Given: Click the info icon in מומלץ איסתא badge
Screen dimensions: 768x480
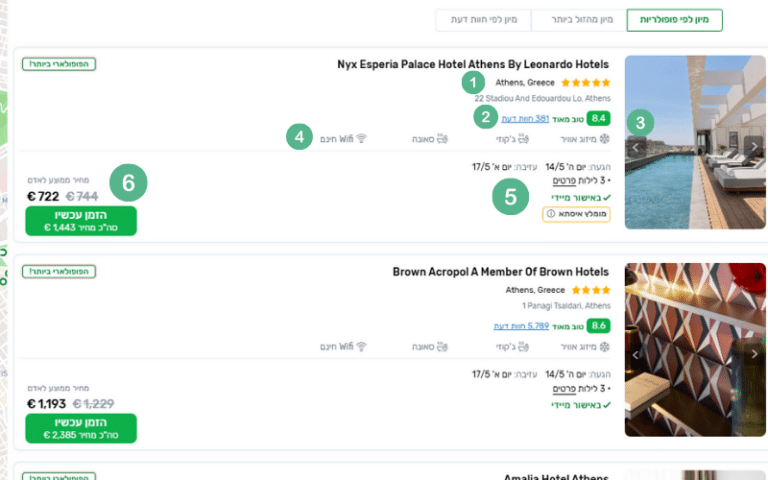Looking at the screenshot, I should 551,214.
